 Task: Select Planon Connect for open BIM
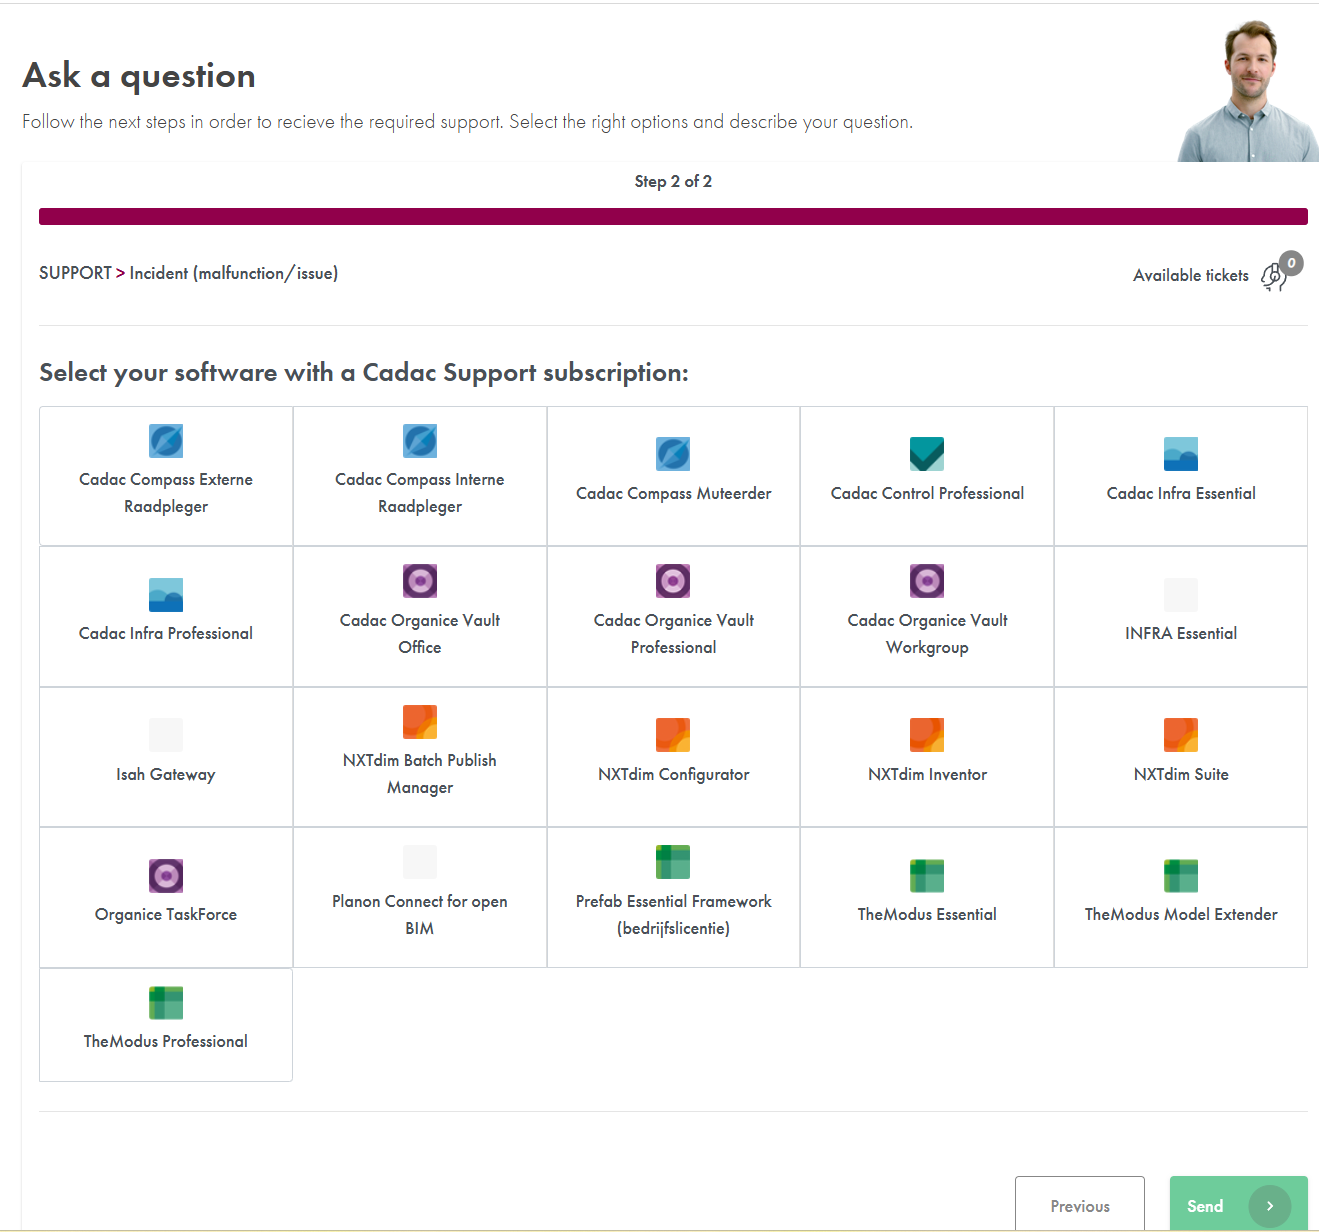tap(420, 897)
